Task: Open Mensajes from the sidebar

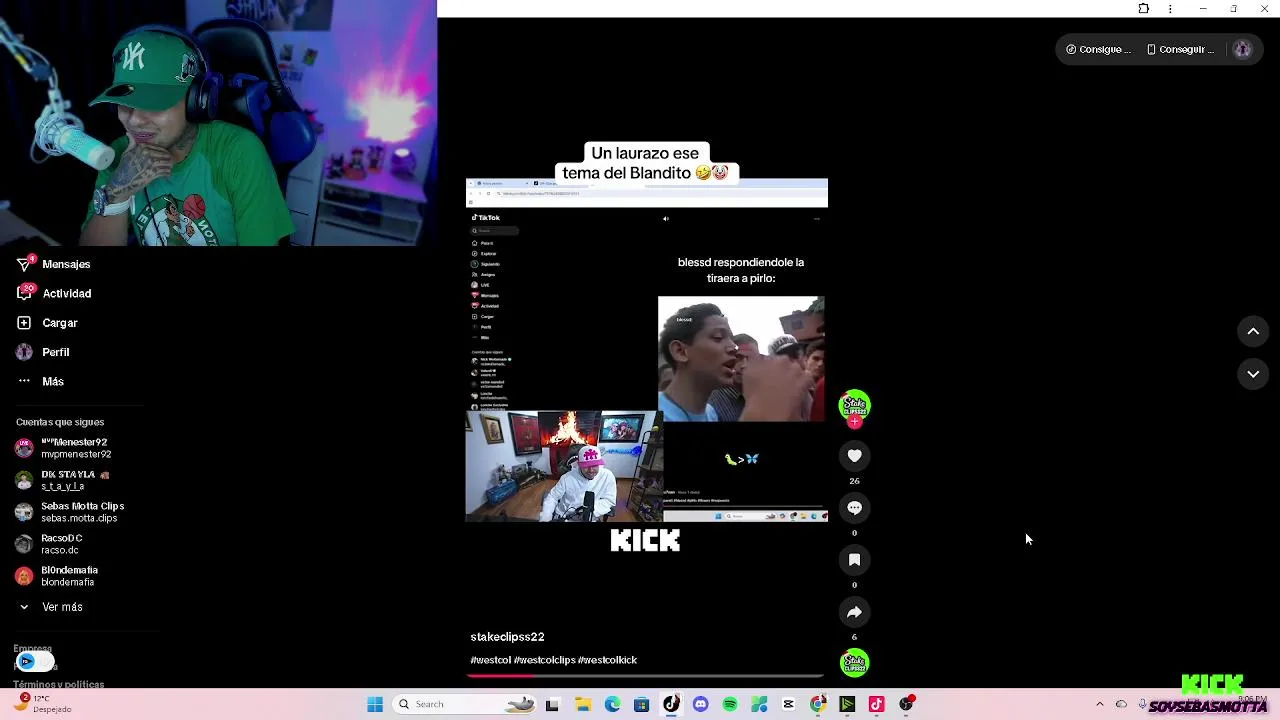Action: click(x=55, y=264)
